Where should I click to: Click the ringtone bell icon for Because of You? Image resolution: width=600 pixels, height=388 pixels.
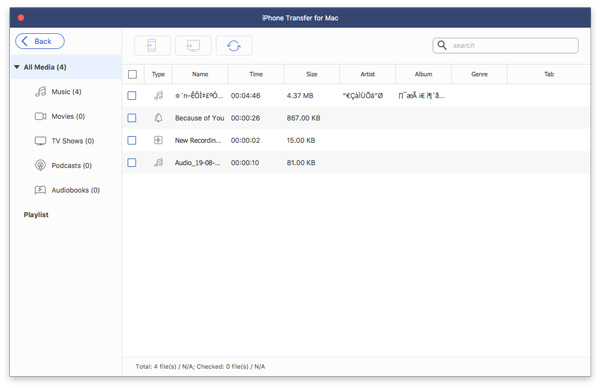point(158,118)
